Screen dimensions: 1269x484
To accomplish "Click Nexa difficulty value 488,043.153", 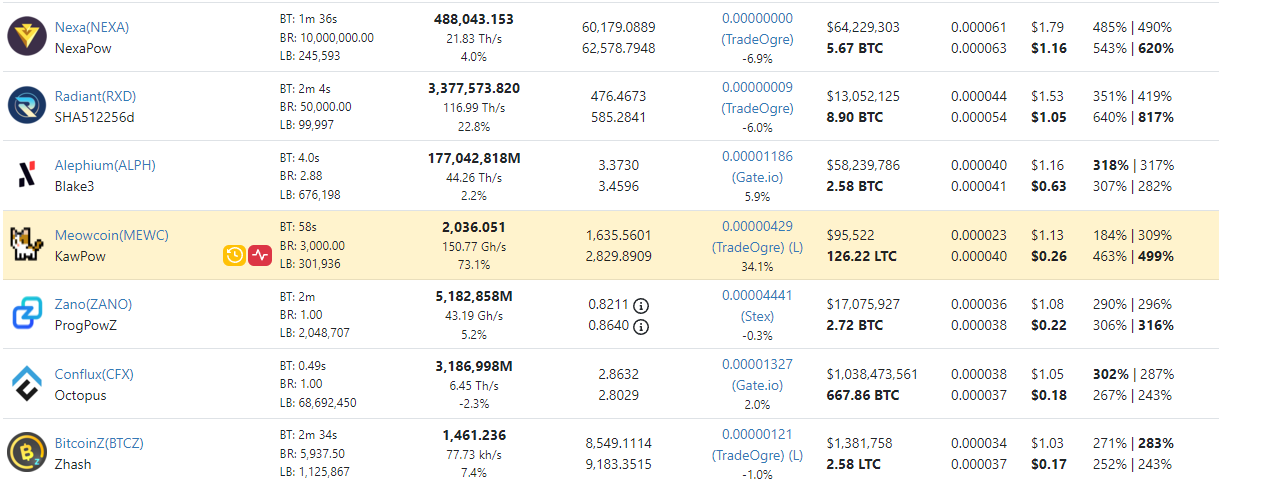I will [474, 19].
